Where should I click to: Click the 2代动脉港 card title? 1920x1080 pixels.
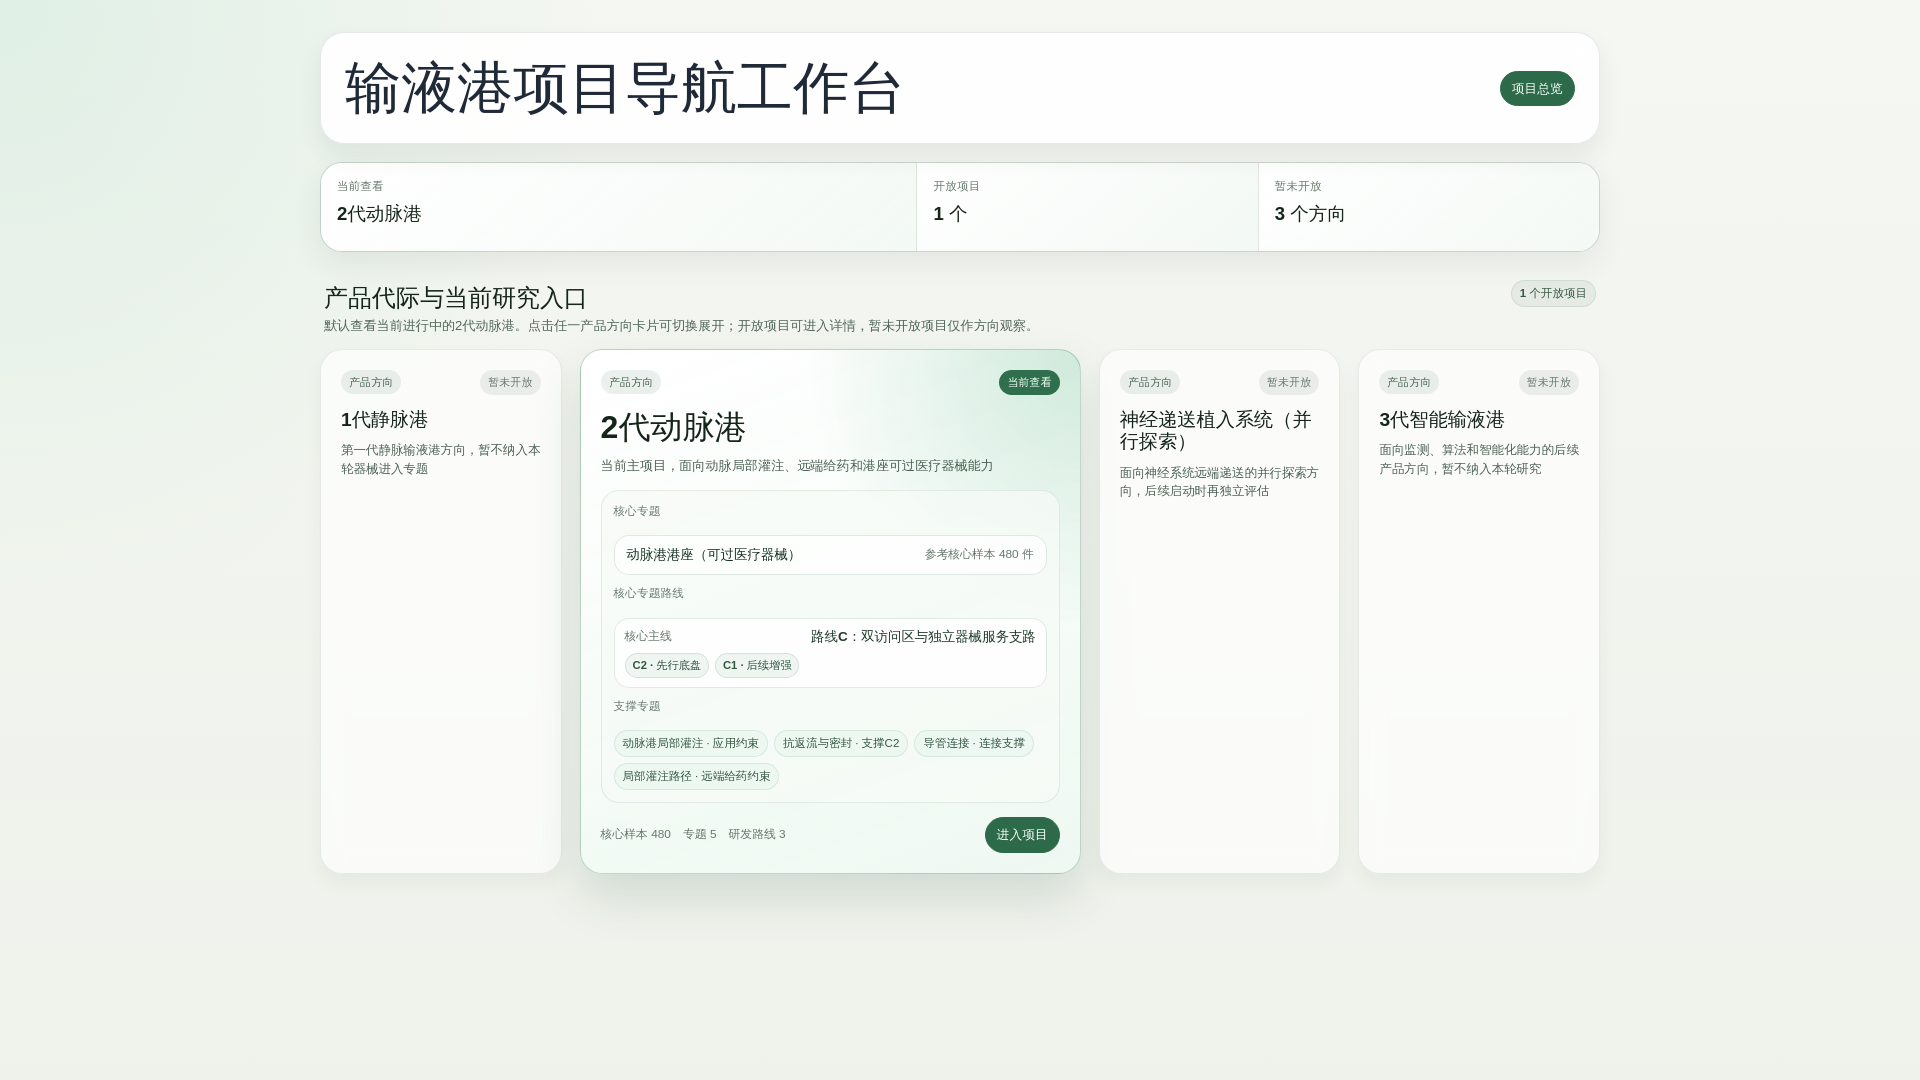pos(673,428)
